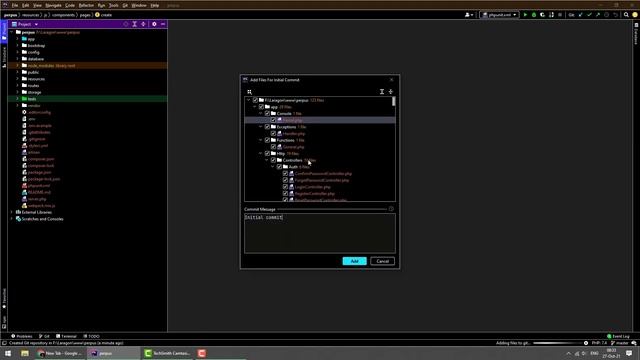The width and height of the screenshot is (640, 360).
Task: Click the green Run button in toolbar
Action: (x=525, y=15)
